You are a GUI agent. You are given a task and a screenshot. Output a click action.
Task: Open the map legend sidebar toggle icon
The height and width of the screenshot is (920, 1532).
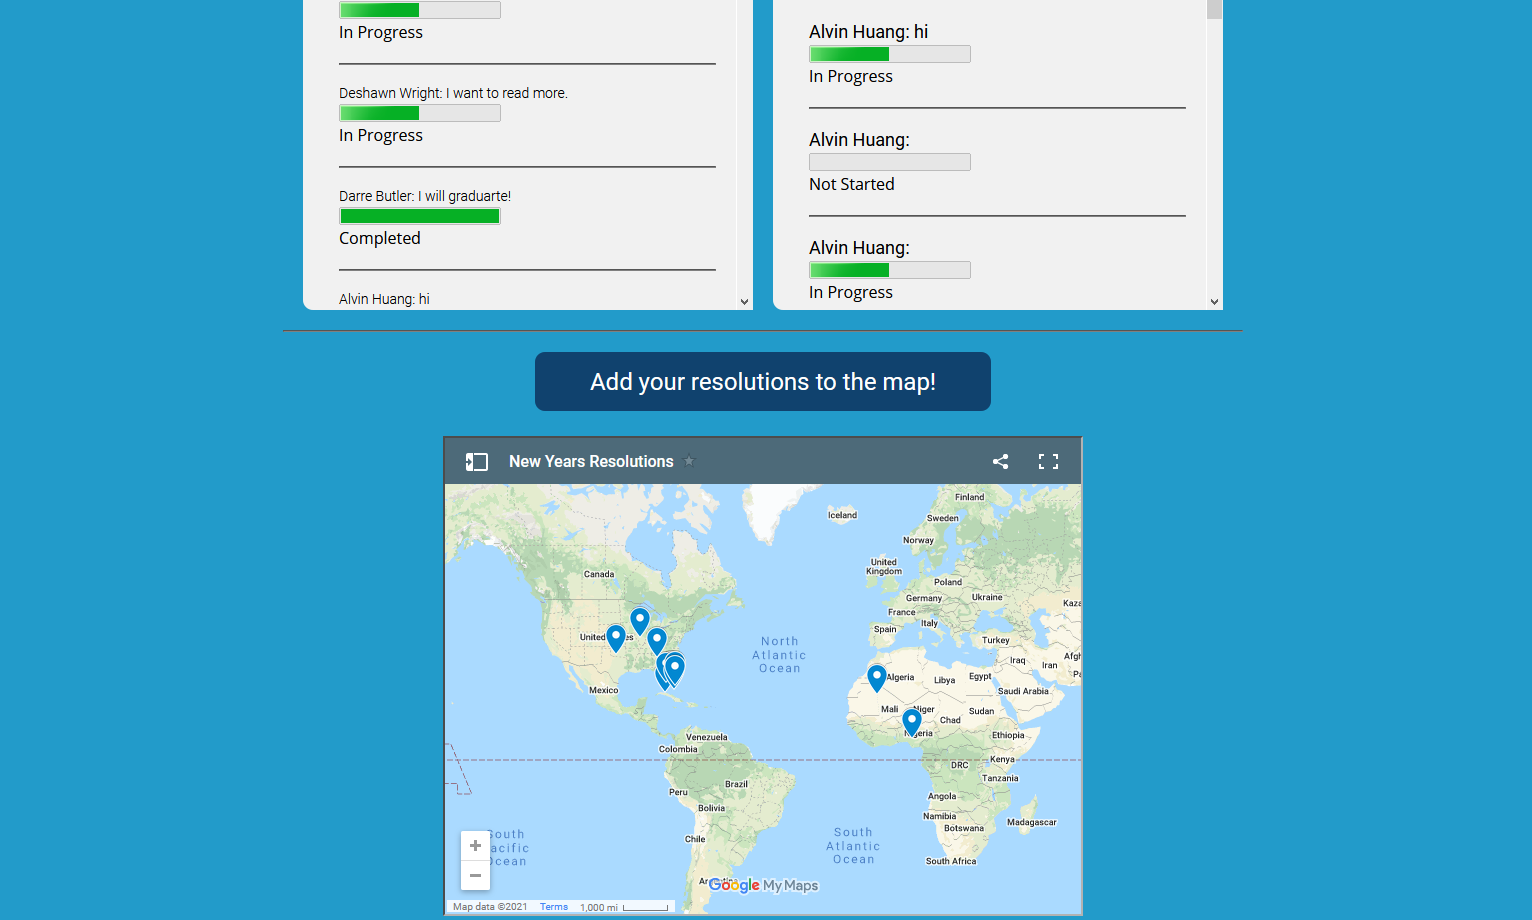477,462
